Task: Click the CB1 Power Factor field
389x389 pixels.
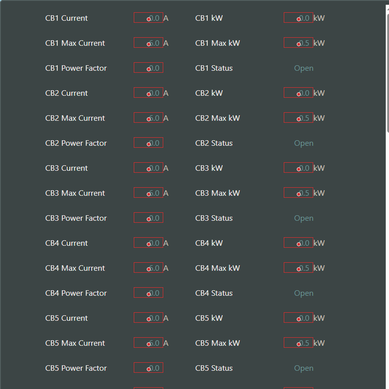Action: 148,68
